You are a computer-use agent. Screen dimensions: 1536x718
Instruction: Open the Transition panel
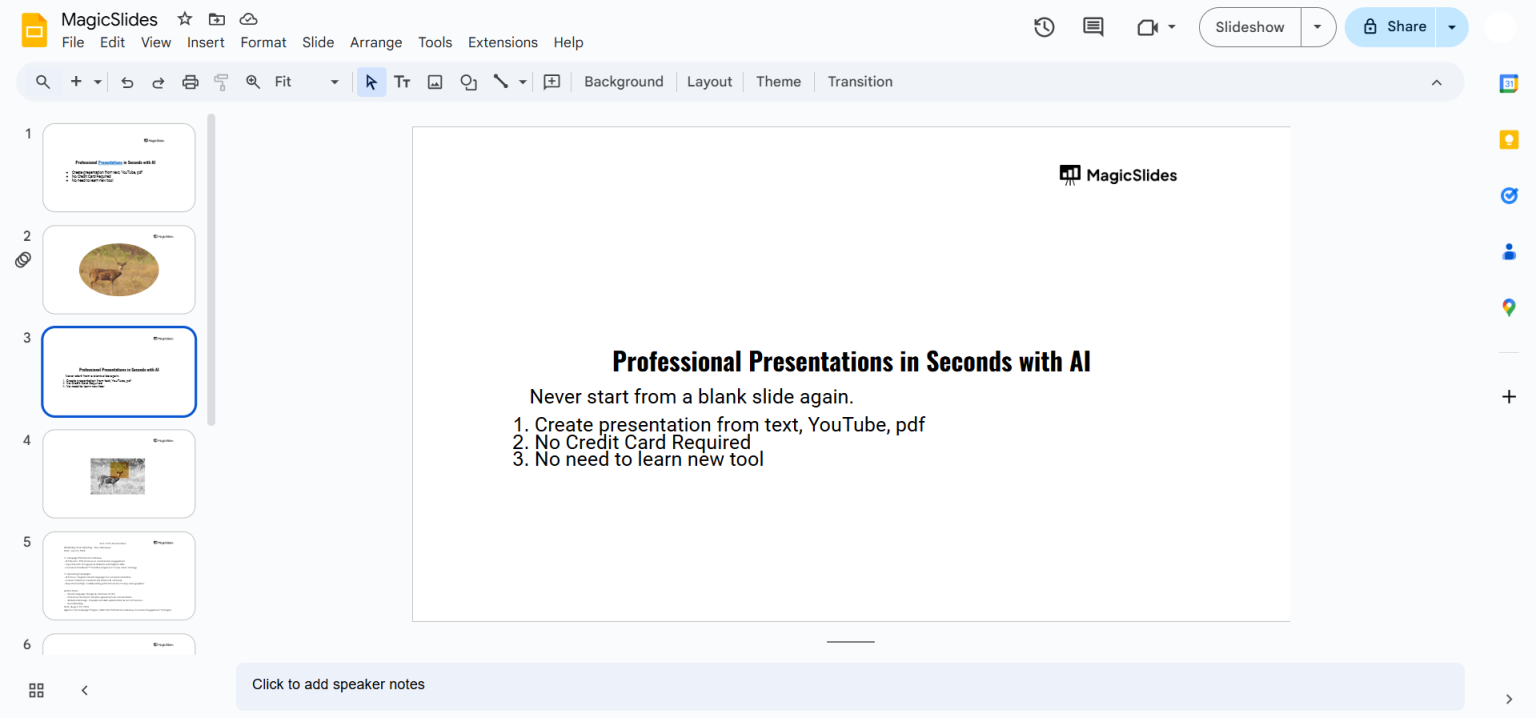(860, 82)
